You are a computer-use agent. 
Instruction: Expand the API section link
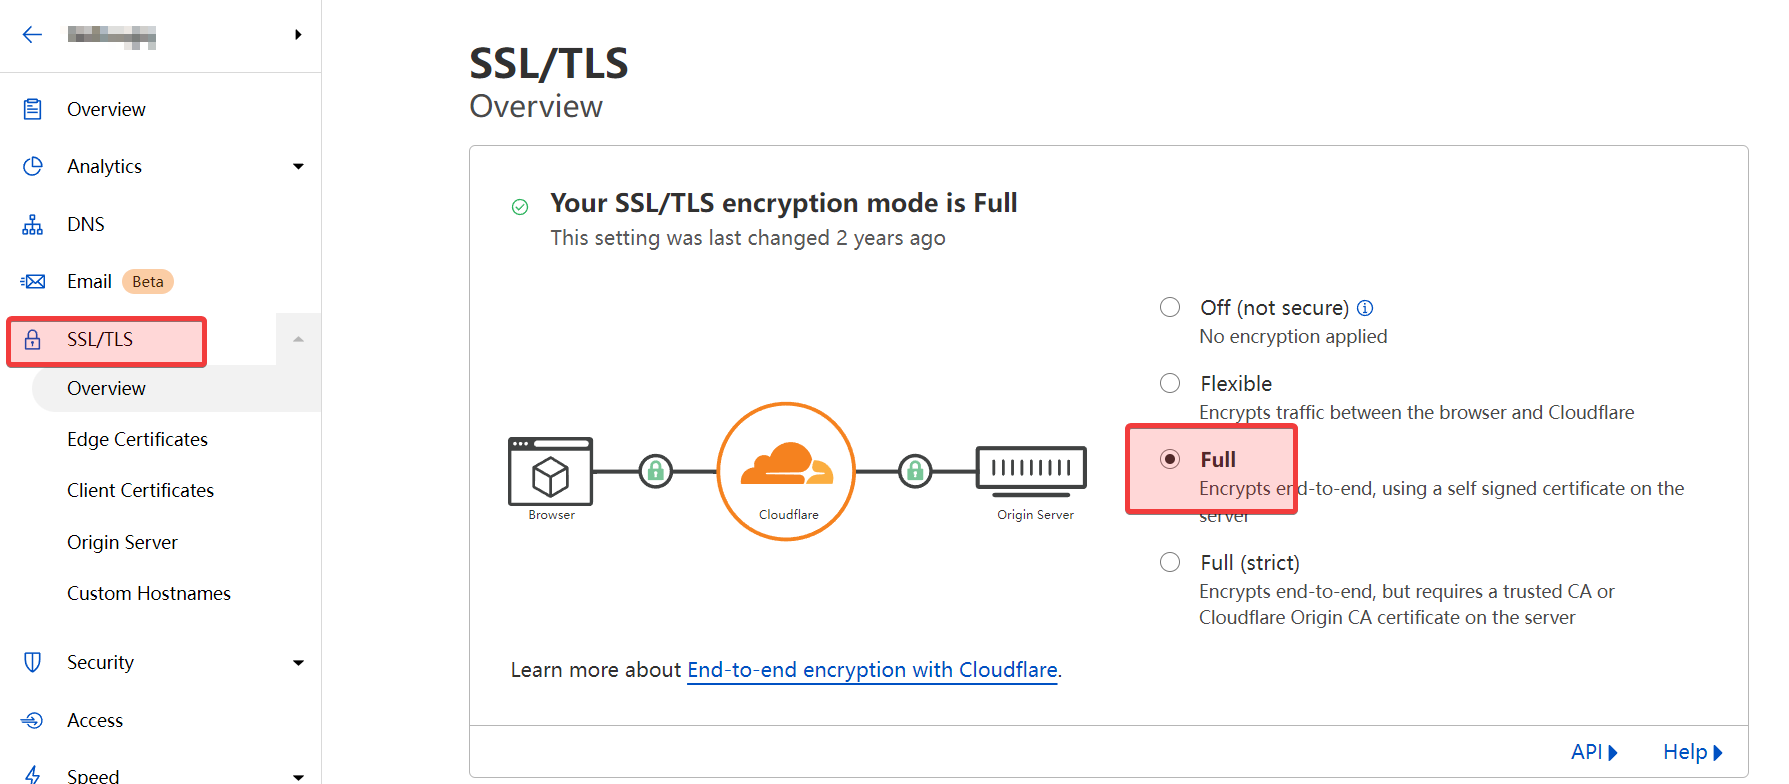(x=1593, y=752)
